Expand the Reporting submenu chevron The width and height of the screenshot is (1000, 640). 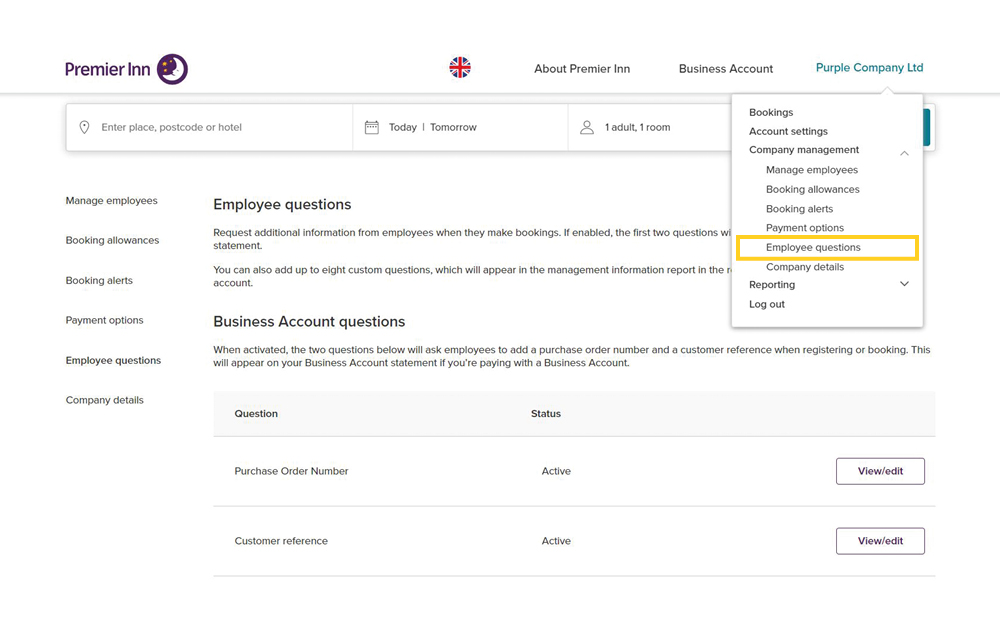(x=904, y=284)
